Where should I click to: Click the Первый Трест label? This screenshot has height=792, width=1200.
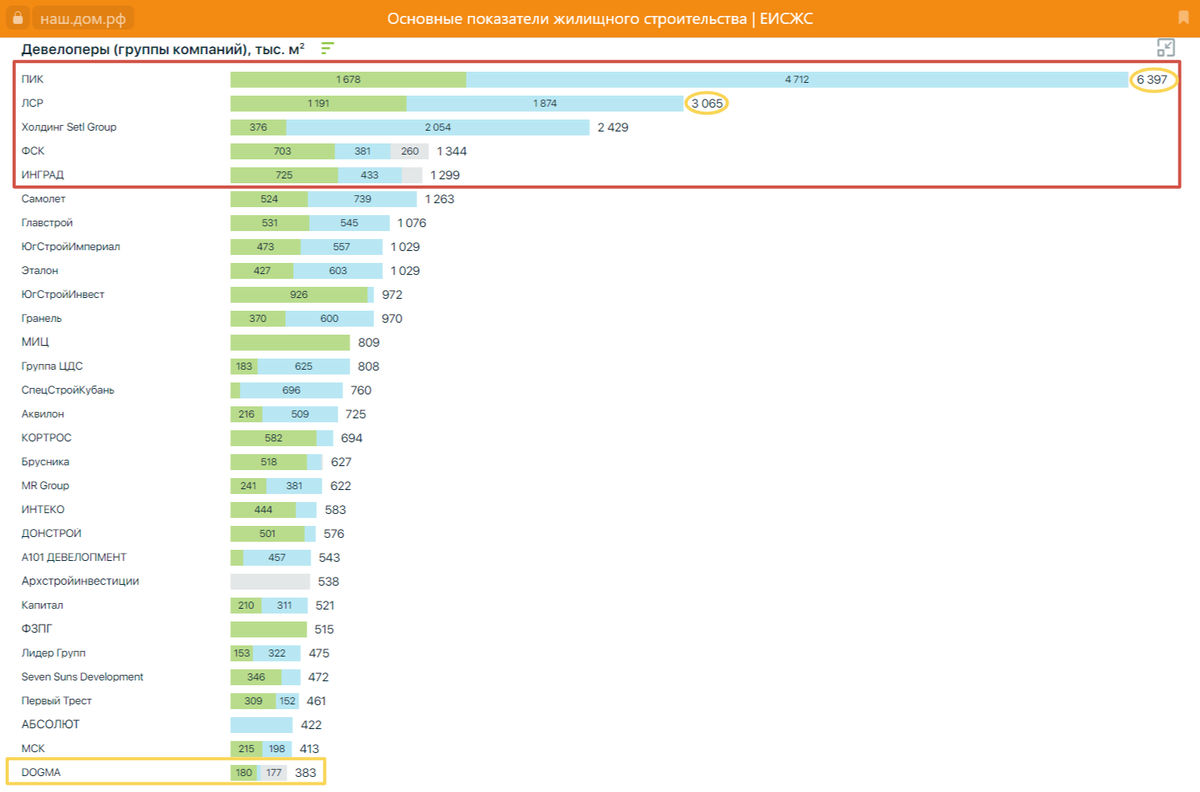pyautogui.click(x=56, y=701)
